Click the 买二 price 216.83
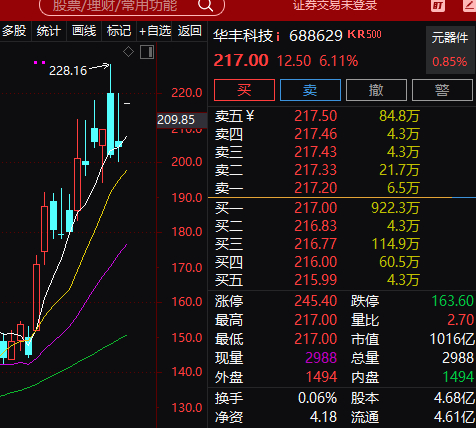Viewport: 476px width, 428px height. (x=316, y=226)
